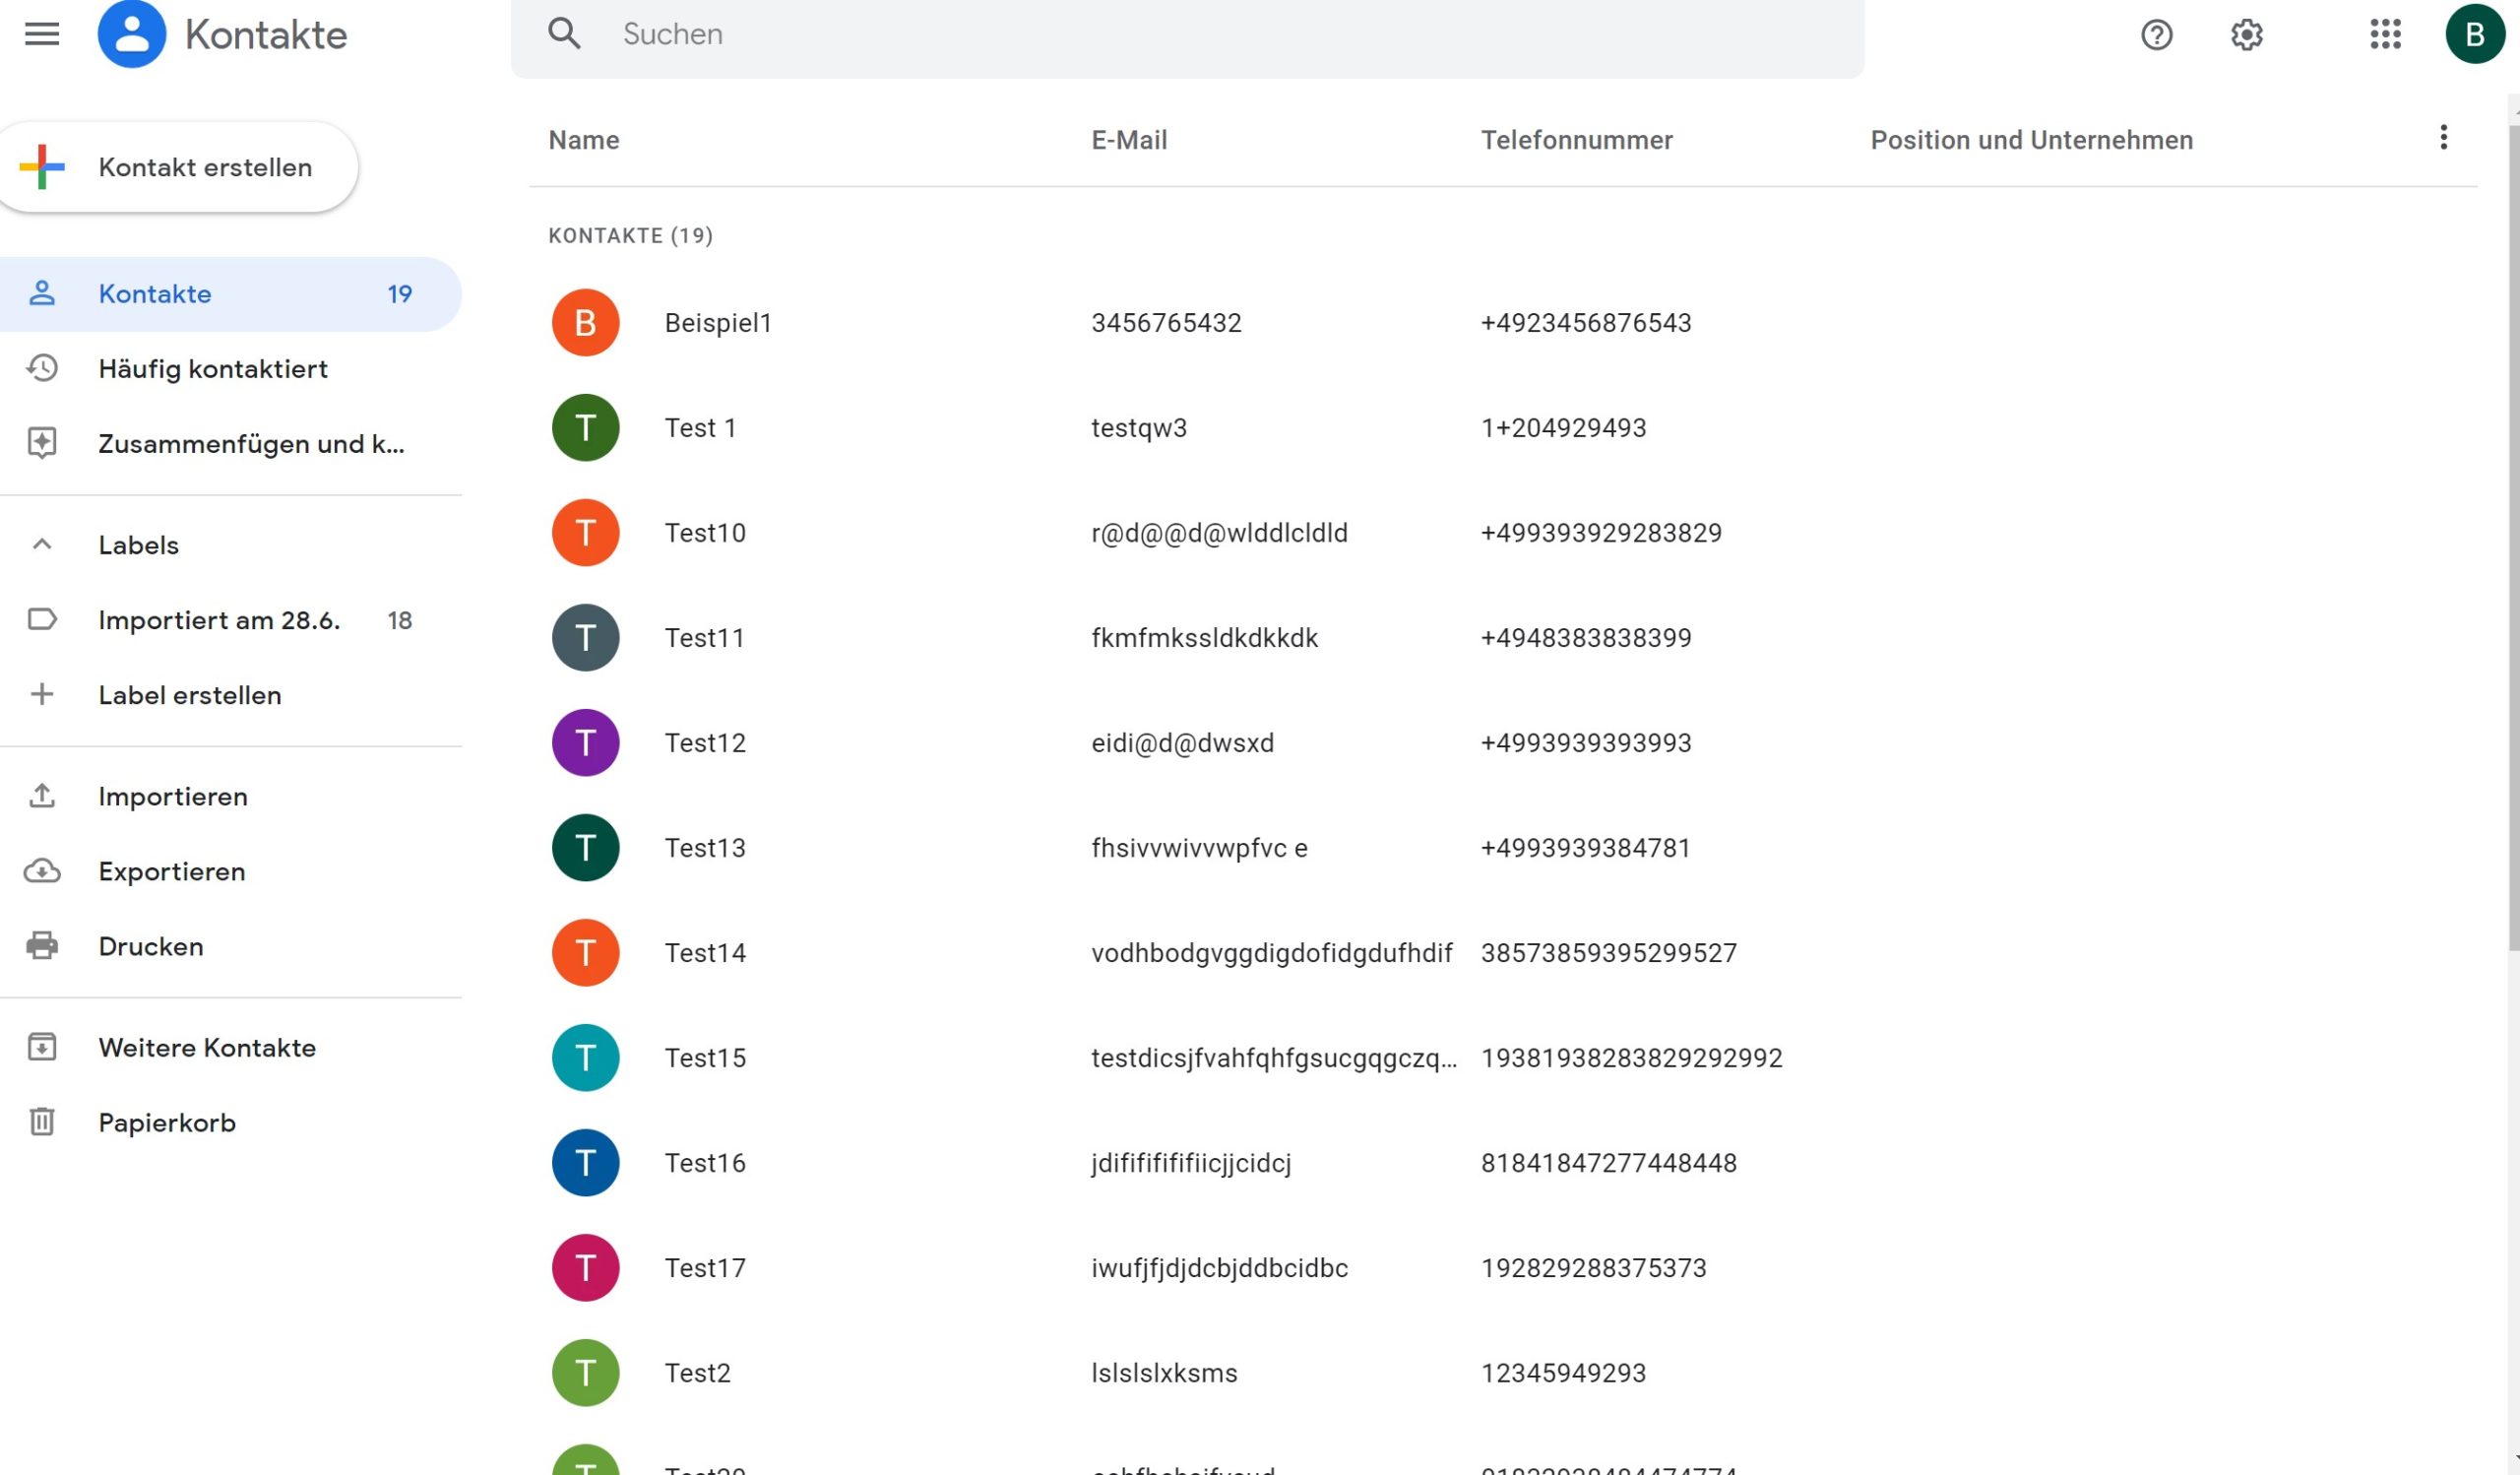
Task: Click the Drucken printer icon
Action: (x=42, y=946)
